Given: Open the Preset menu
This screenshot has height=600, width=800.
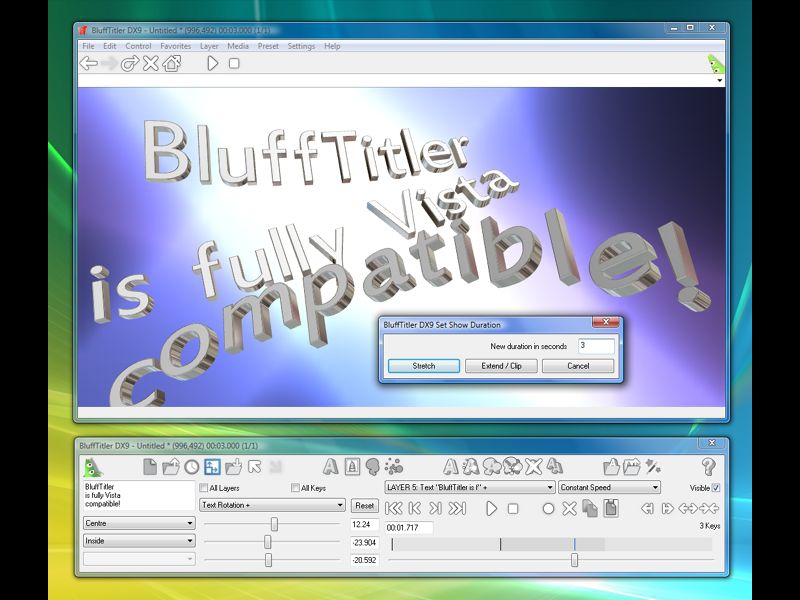Looking at the screenshot, I should coord(267,46).
